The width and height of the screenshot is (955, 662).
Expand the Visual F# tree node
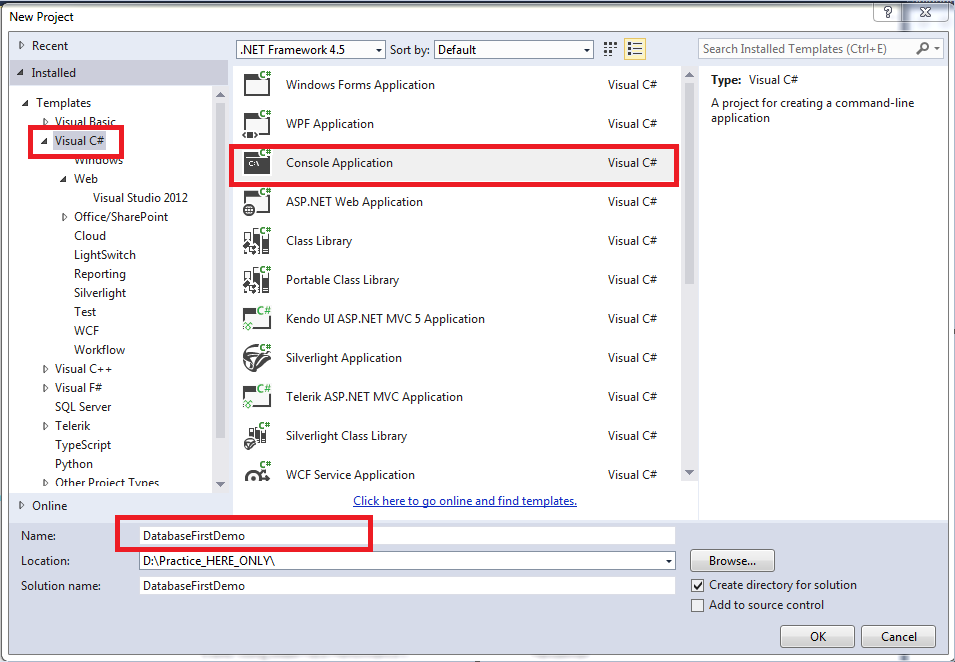(x=45, y=388)
